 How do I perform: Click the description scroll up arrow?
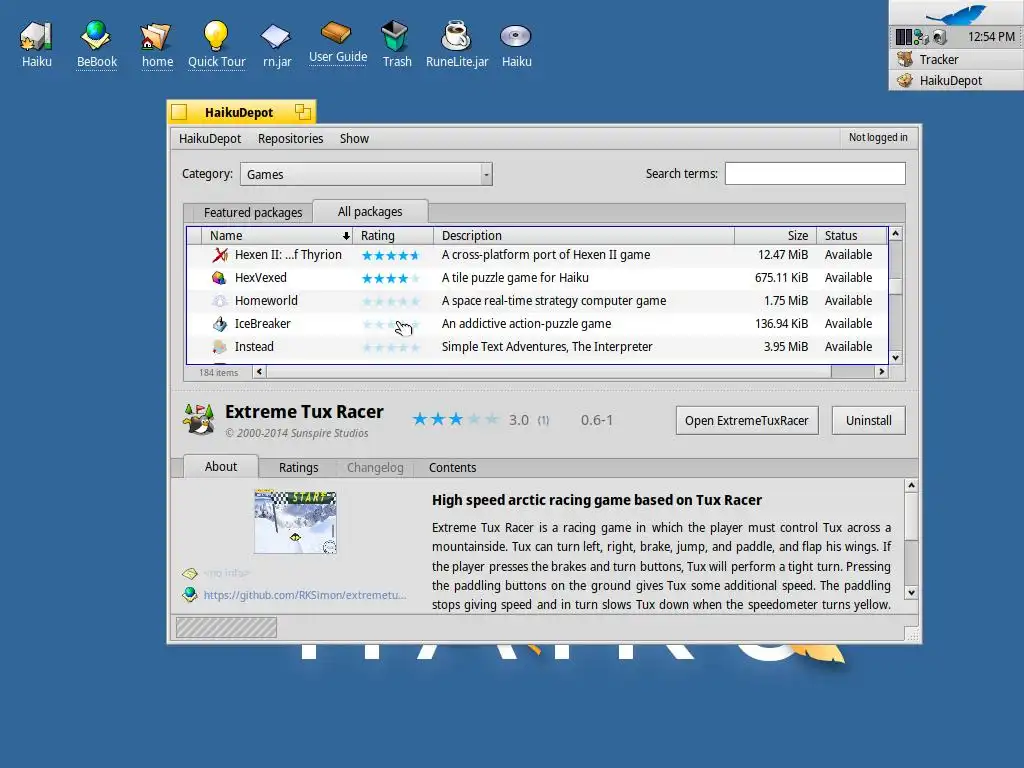(x=911, y=485)
